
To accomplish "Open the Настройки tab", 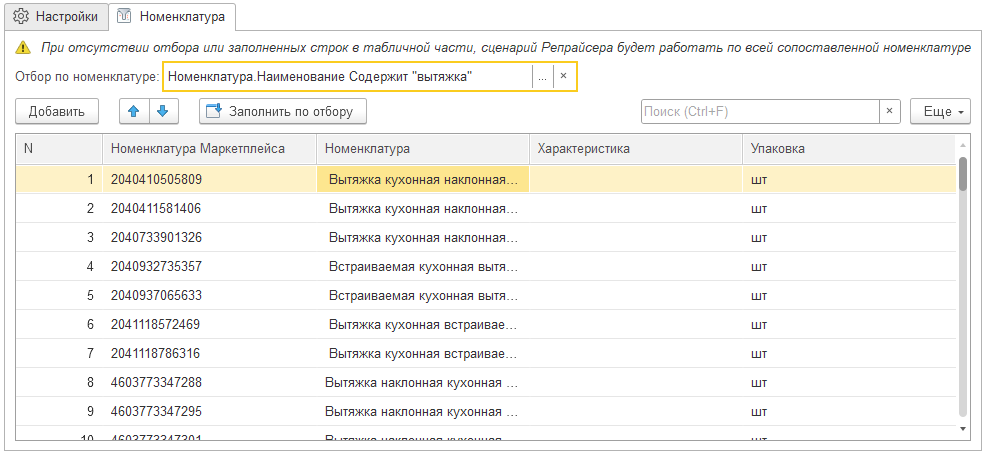I will point(55,16).
